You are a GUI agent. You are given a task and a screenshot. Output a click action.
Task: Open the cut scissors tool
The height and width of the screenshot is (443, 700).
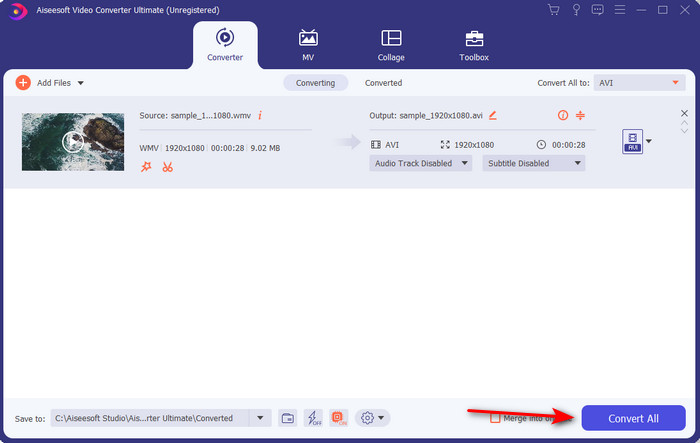pyautogui.click(x=167, y=167)
